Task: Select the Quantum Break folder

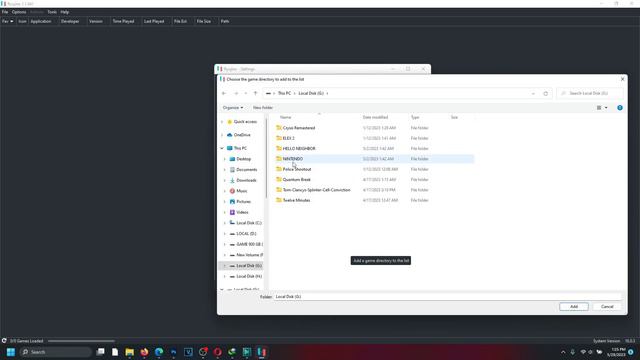Action: (x=297, y=180)
